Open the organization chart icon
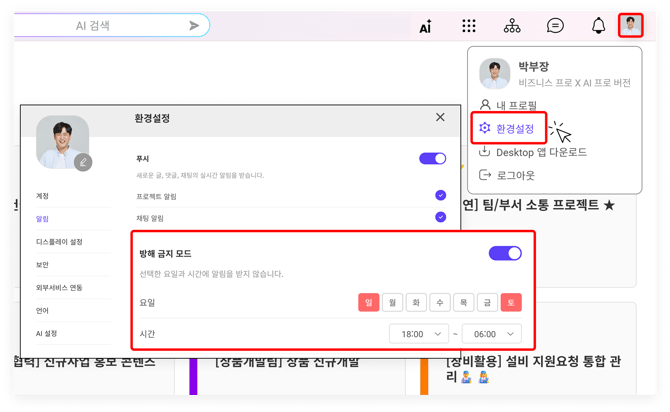 [512, 26]
